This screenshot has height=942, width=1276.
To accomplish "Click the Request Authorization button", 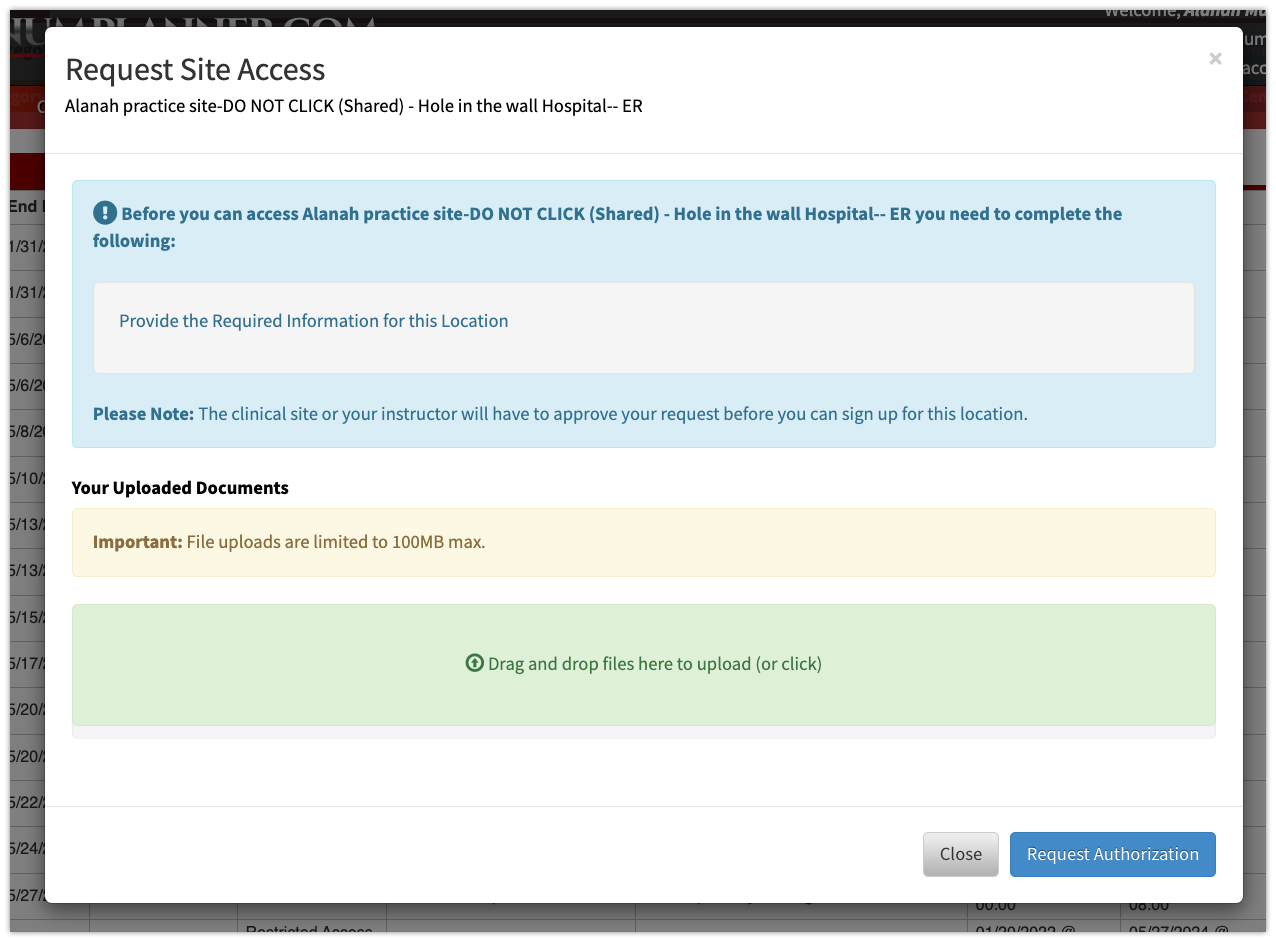I will 1113,854.
